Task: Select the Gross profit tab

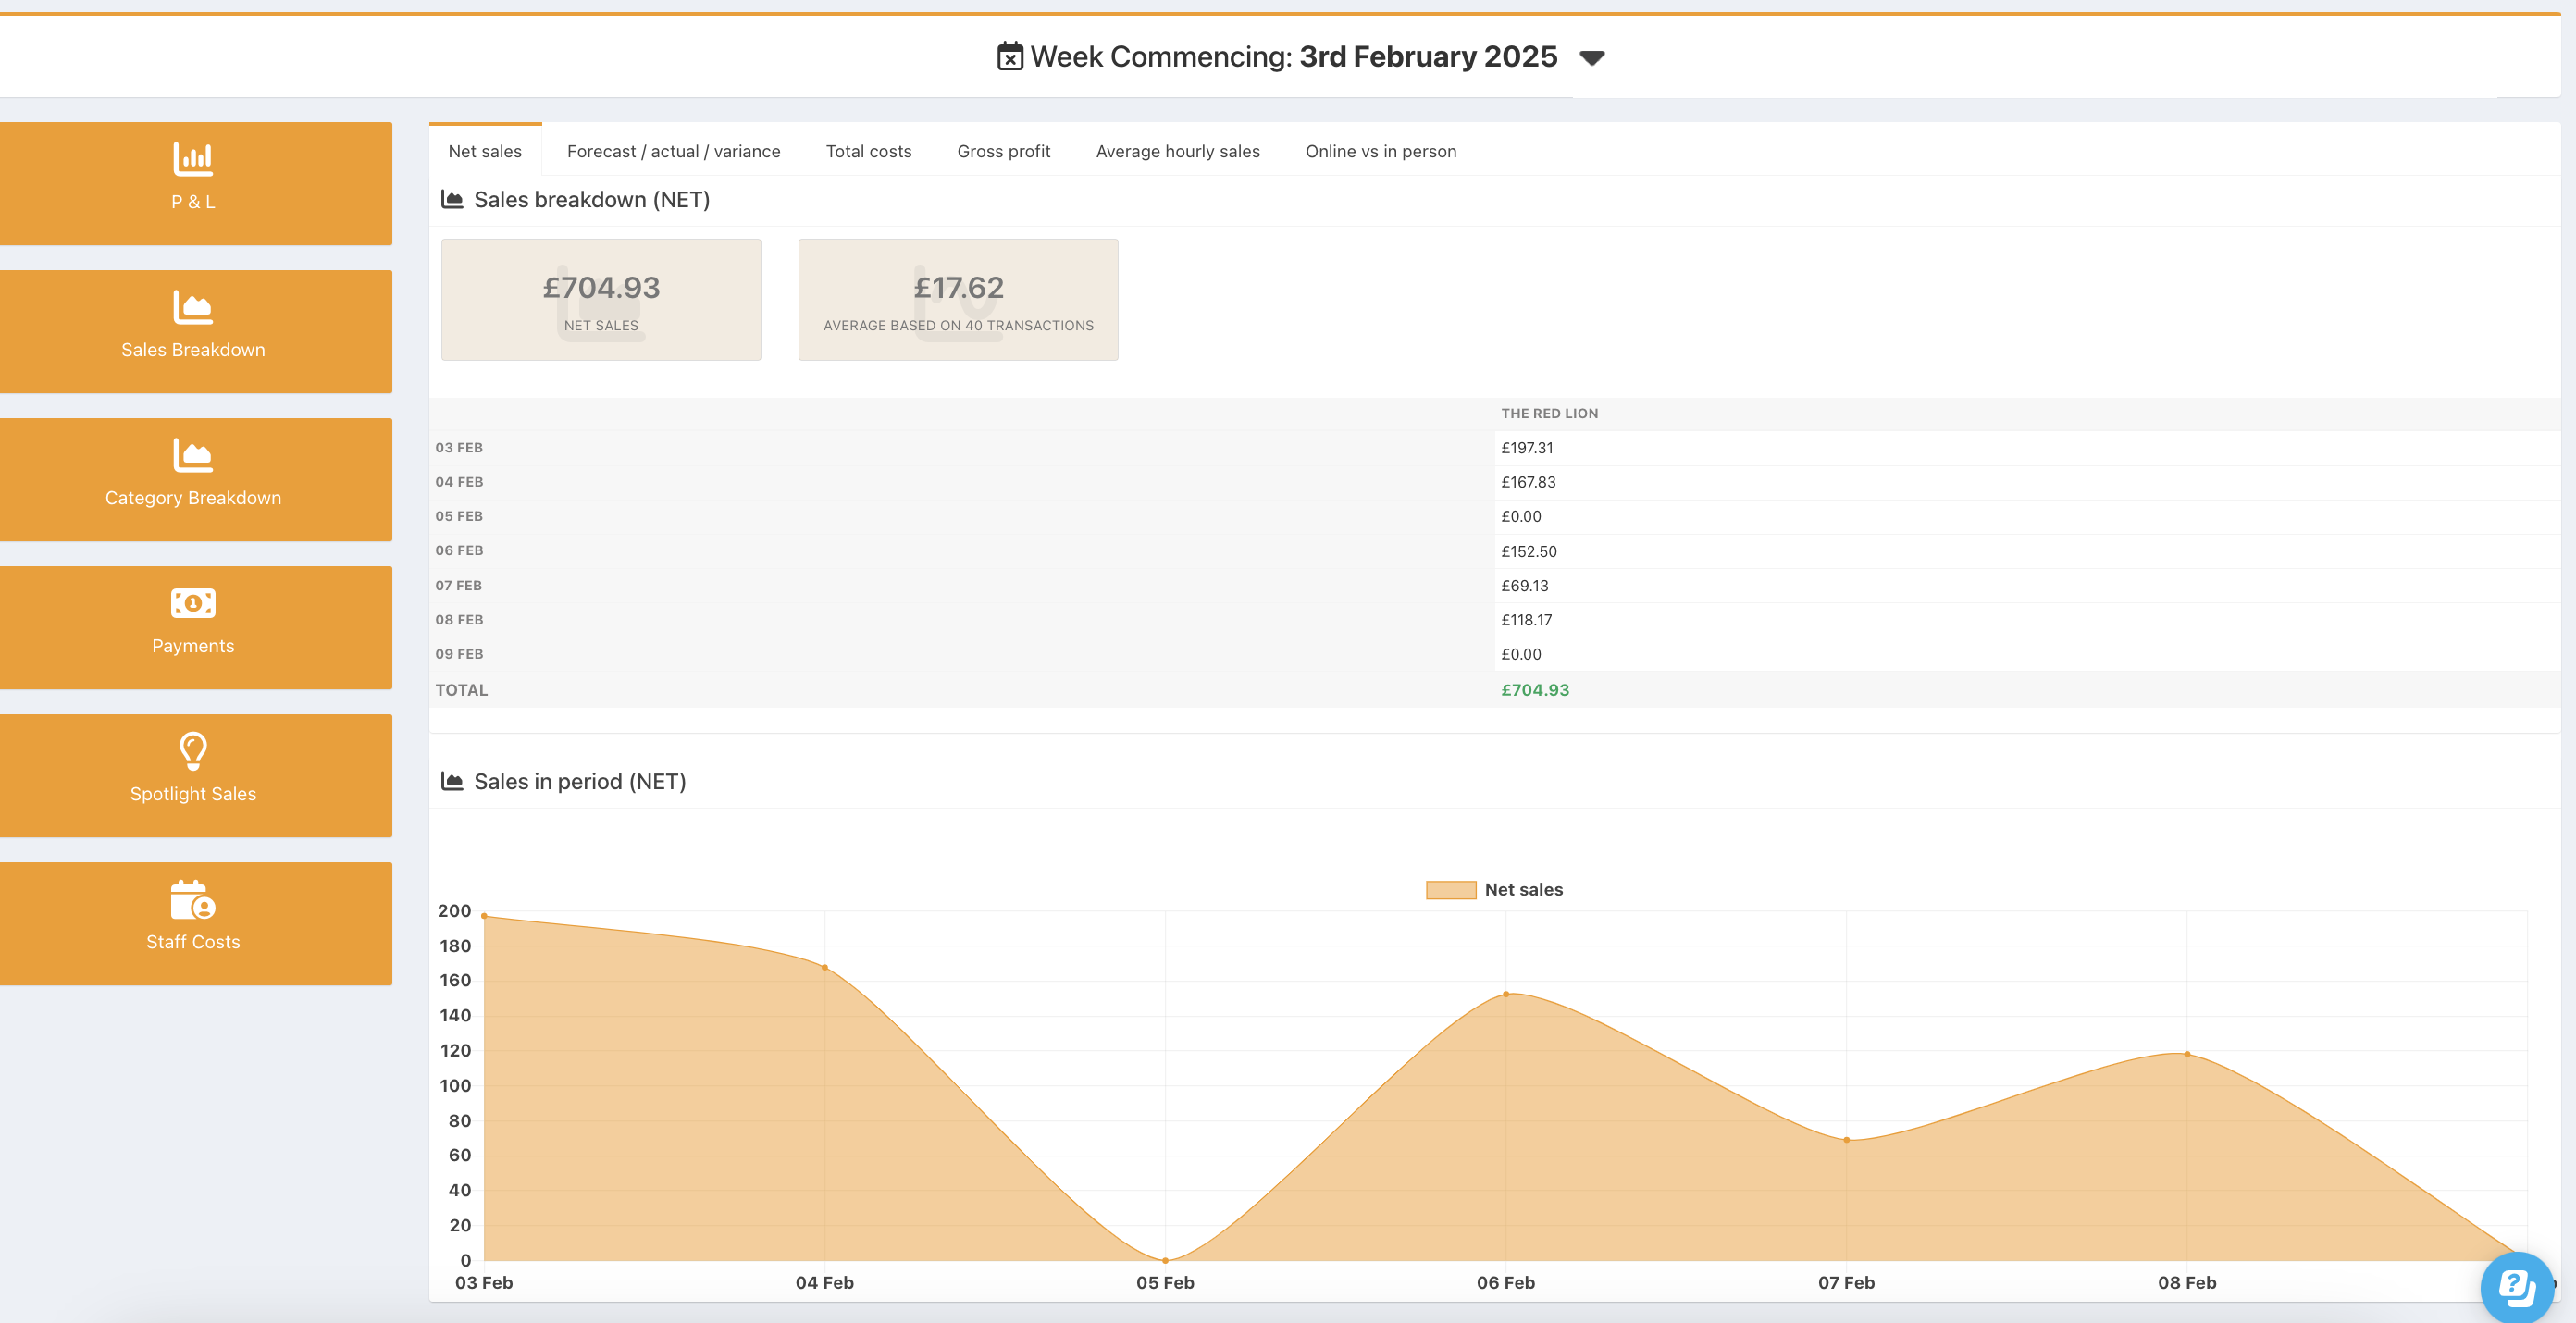Action: click(1003, 151)
